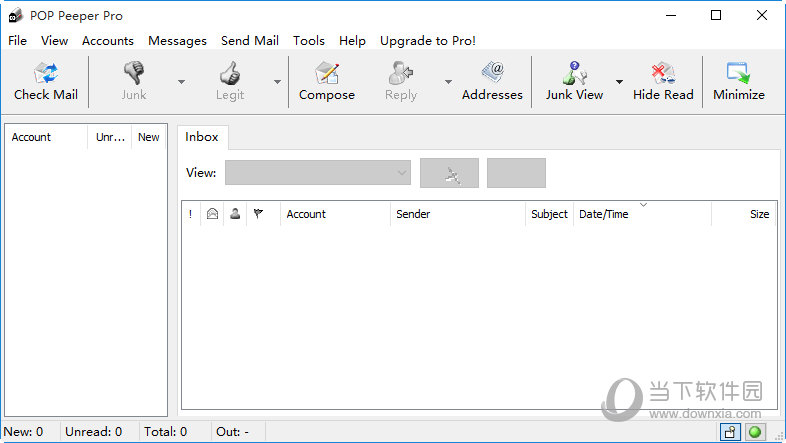This screenshot has width=786, height=443.
Task: Sort by contact person icon column
Action: (235, 214)
